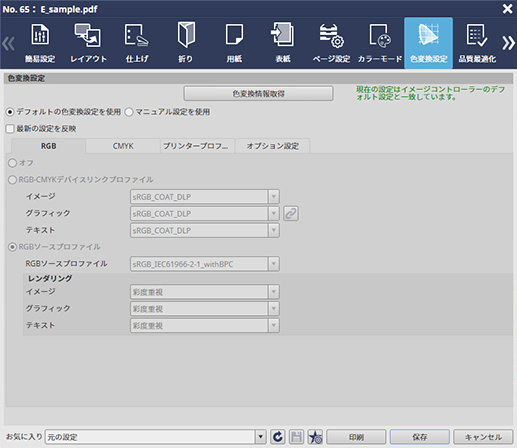
Task: Click the キャンセル cancel button
Action: point(483,437)
